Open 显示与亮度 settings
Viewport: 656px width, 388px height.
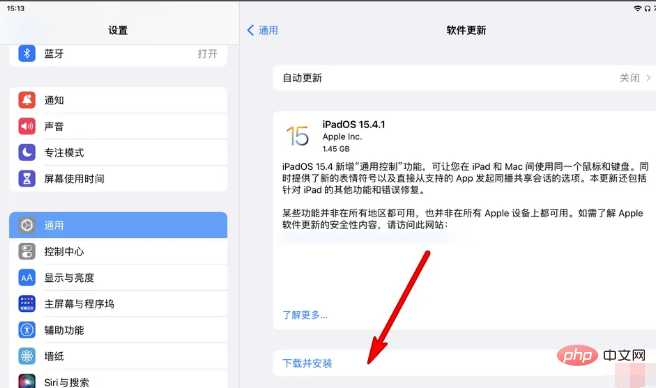(118, 278)
